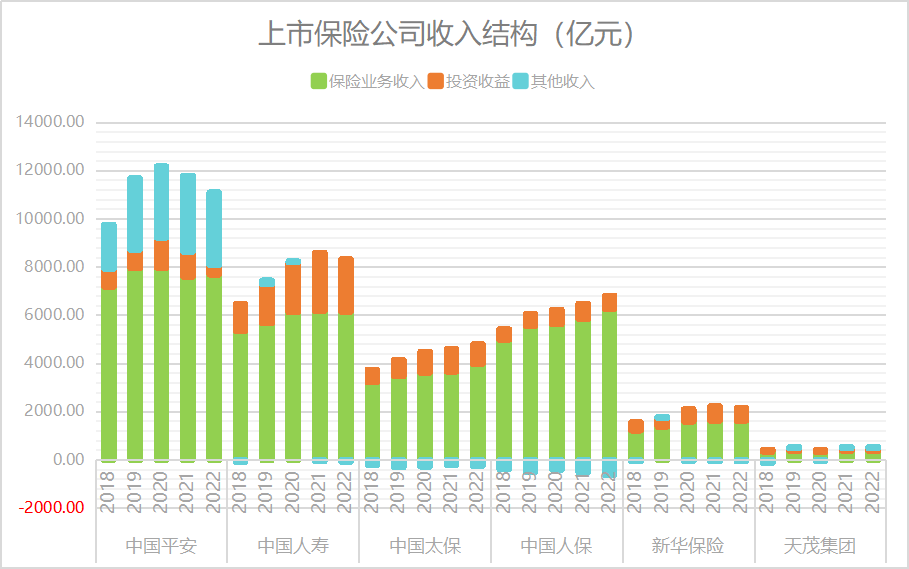Click 中国人保 2021 negative cyan segment
The image size is (909, 569).
tap(583, 468)
